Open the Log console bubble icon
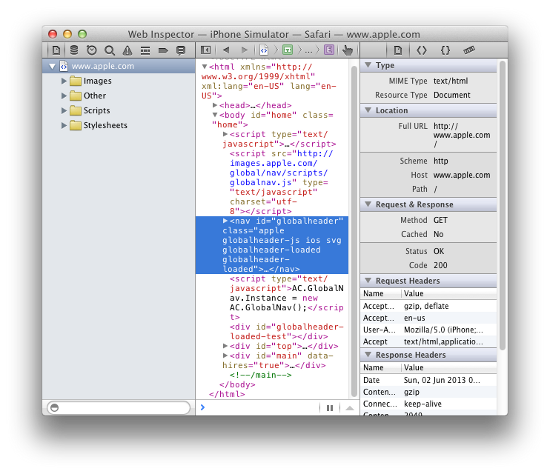The height and width of the screenshot is (474, 550). pyautogui.click(x=181, y=51)
